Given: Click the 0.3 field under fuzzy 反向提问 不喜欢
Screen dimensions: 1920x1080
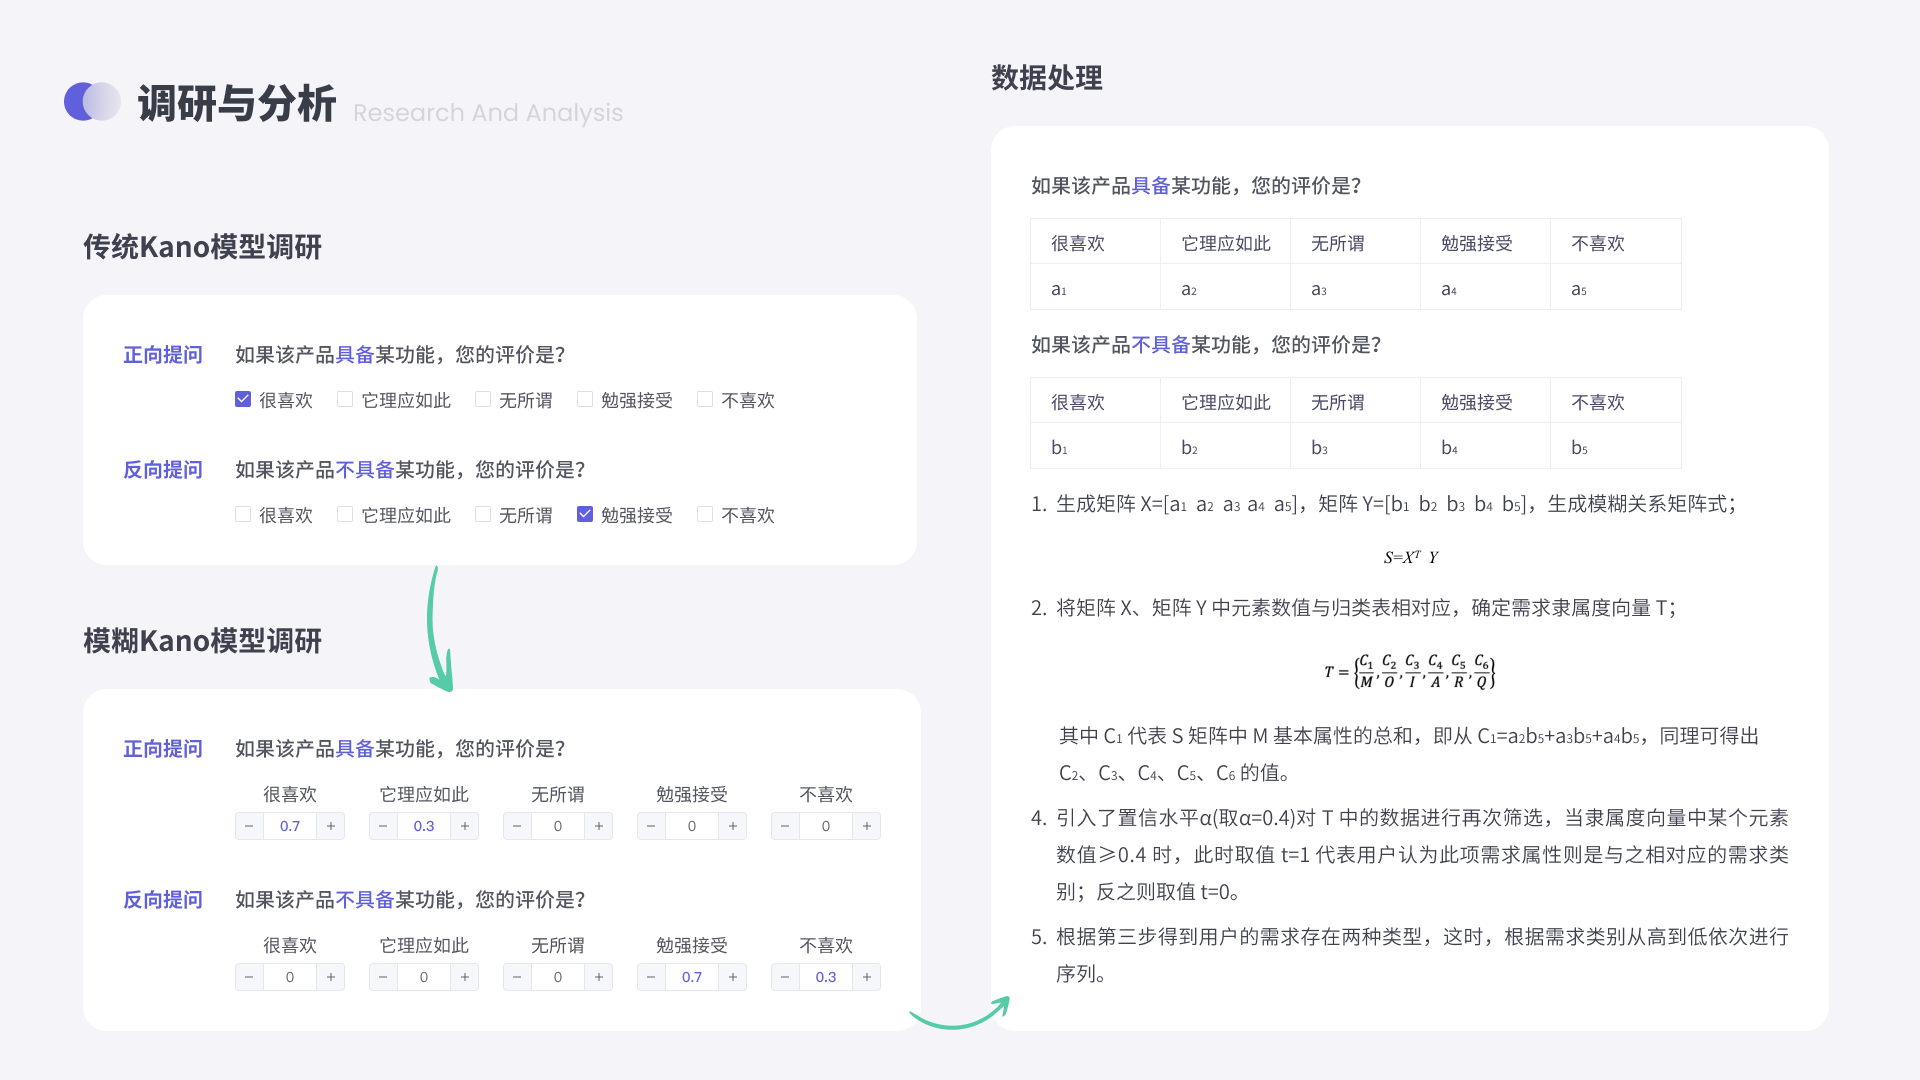Looking at the screenshot, I should pyautogui.click(x=826, y=977).
